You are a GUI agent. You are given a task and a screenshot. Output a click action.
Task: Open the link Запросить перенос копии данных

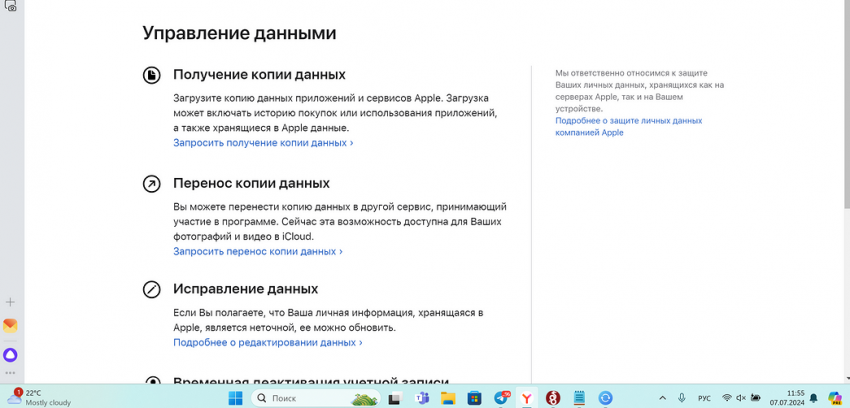click(x=258, y=252)
